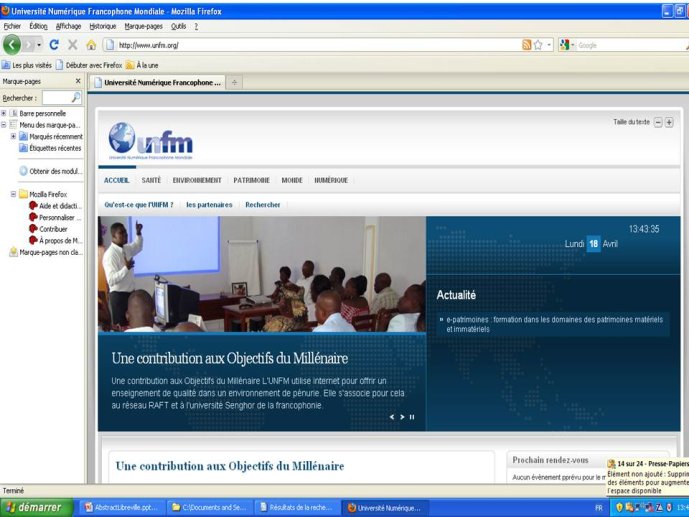Switch to AbstractLibreville.ppt taskbar item

123,507
